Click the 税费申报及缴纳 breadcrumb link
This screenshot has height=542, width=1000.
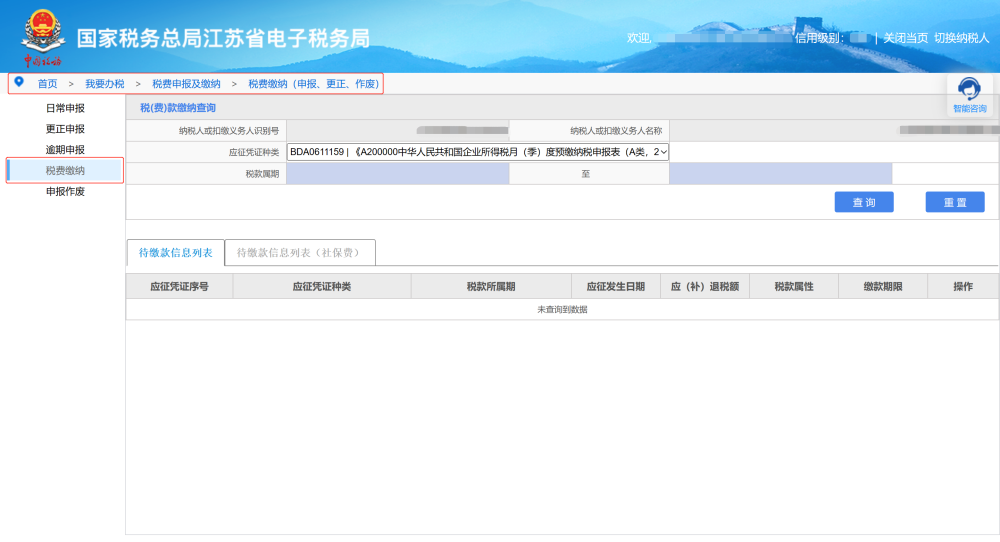tap(186, 84)
